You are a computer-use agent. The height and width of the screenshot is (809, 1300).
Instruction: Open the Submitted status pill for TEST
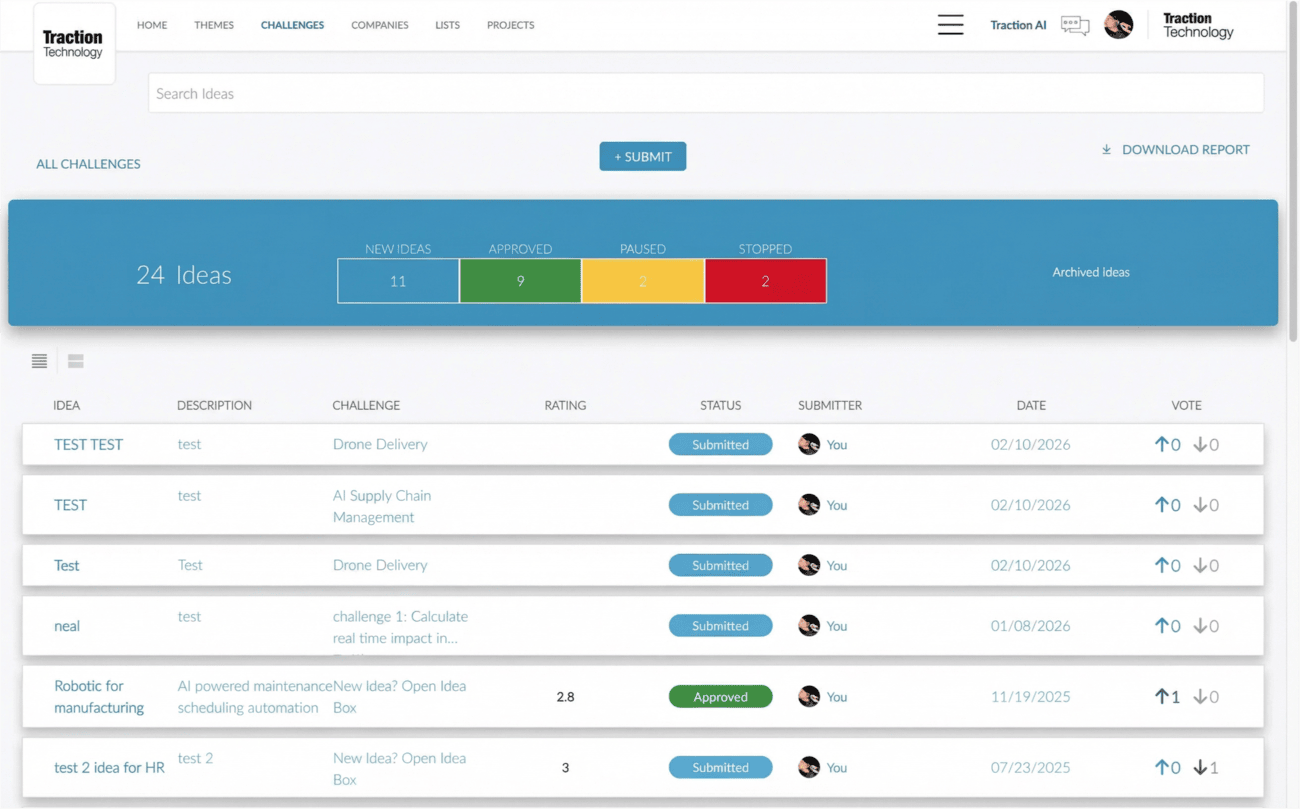coord(720,504)
